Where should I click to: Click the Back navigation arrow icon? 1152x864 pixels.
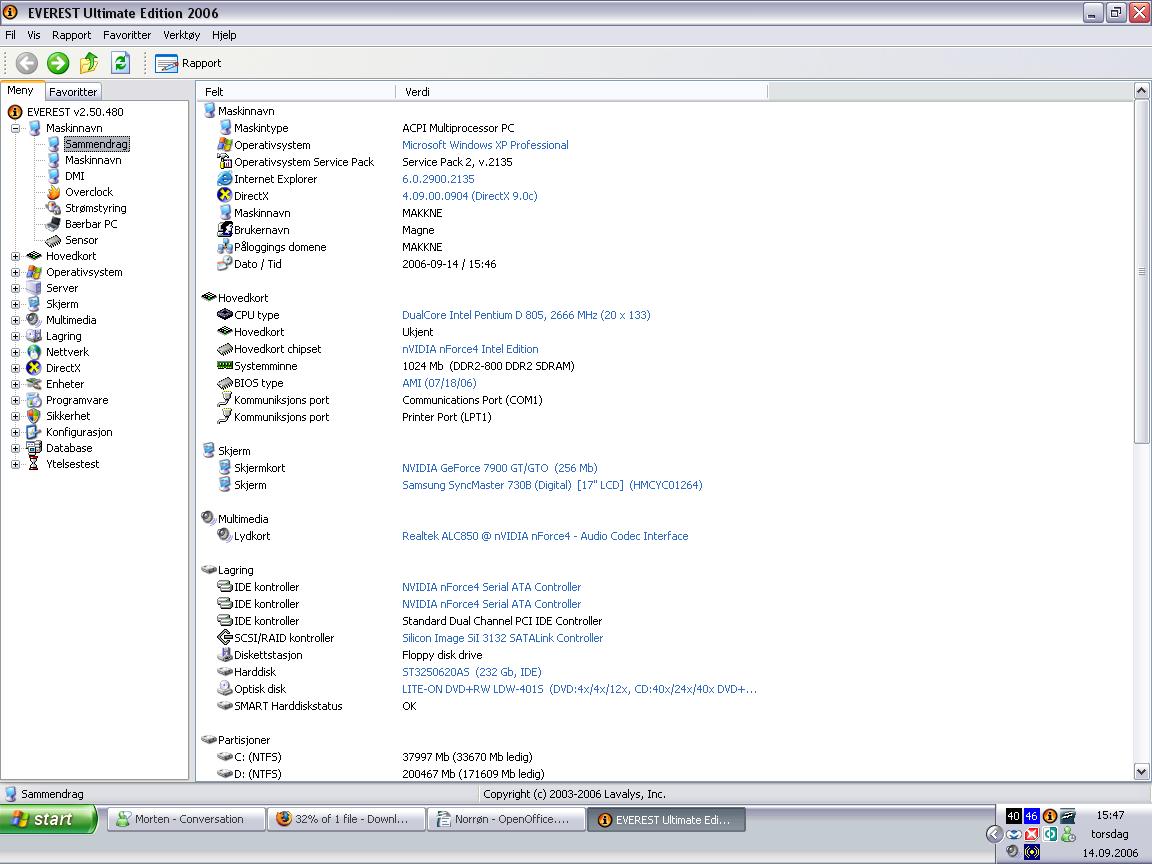(x=26, y=63)
